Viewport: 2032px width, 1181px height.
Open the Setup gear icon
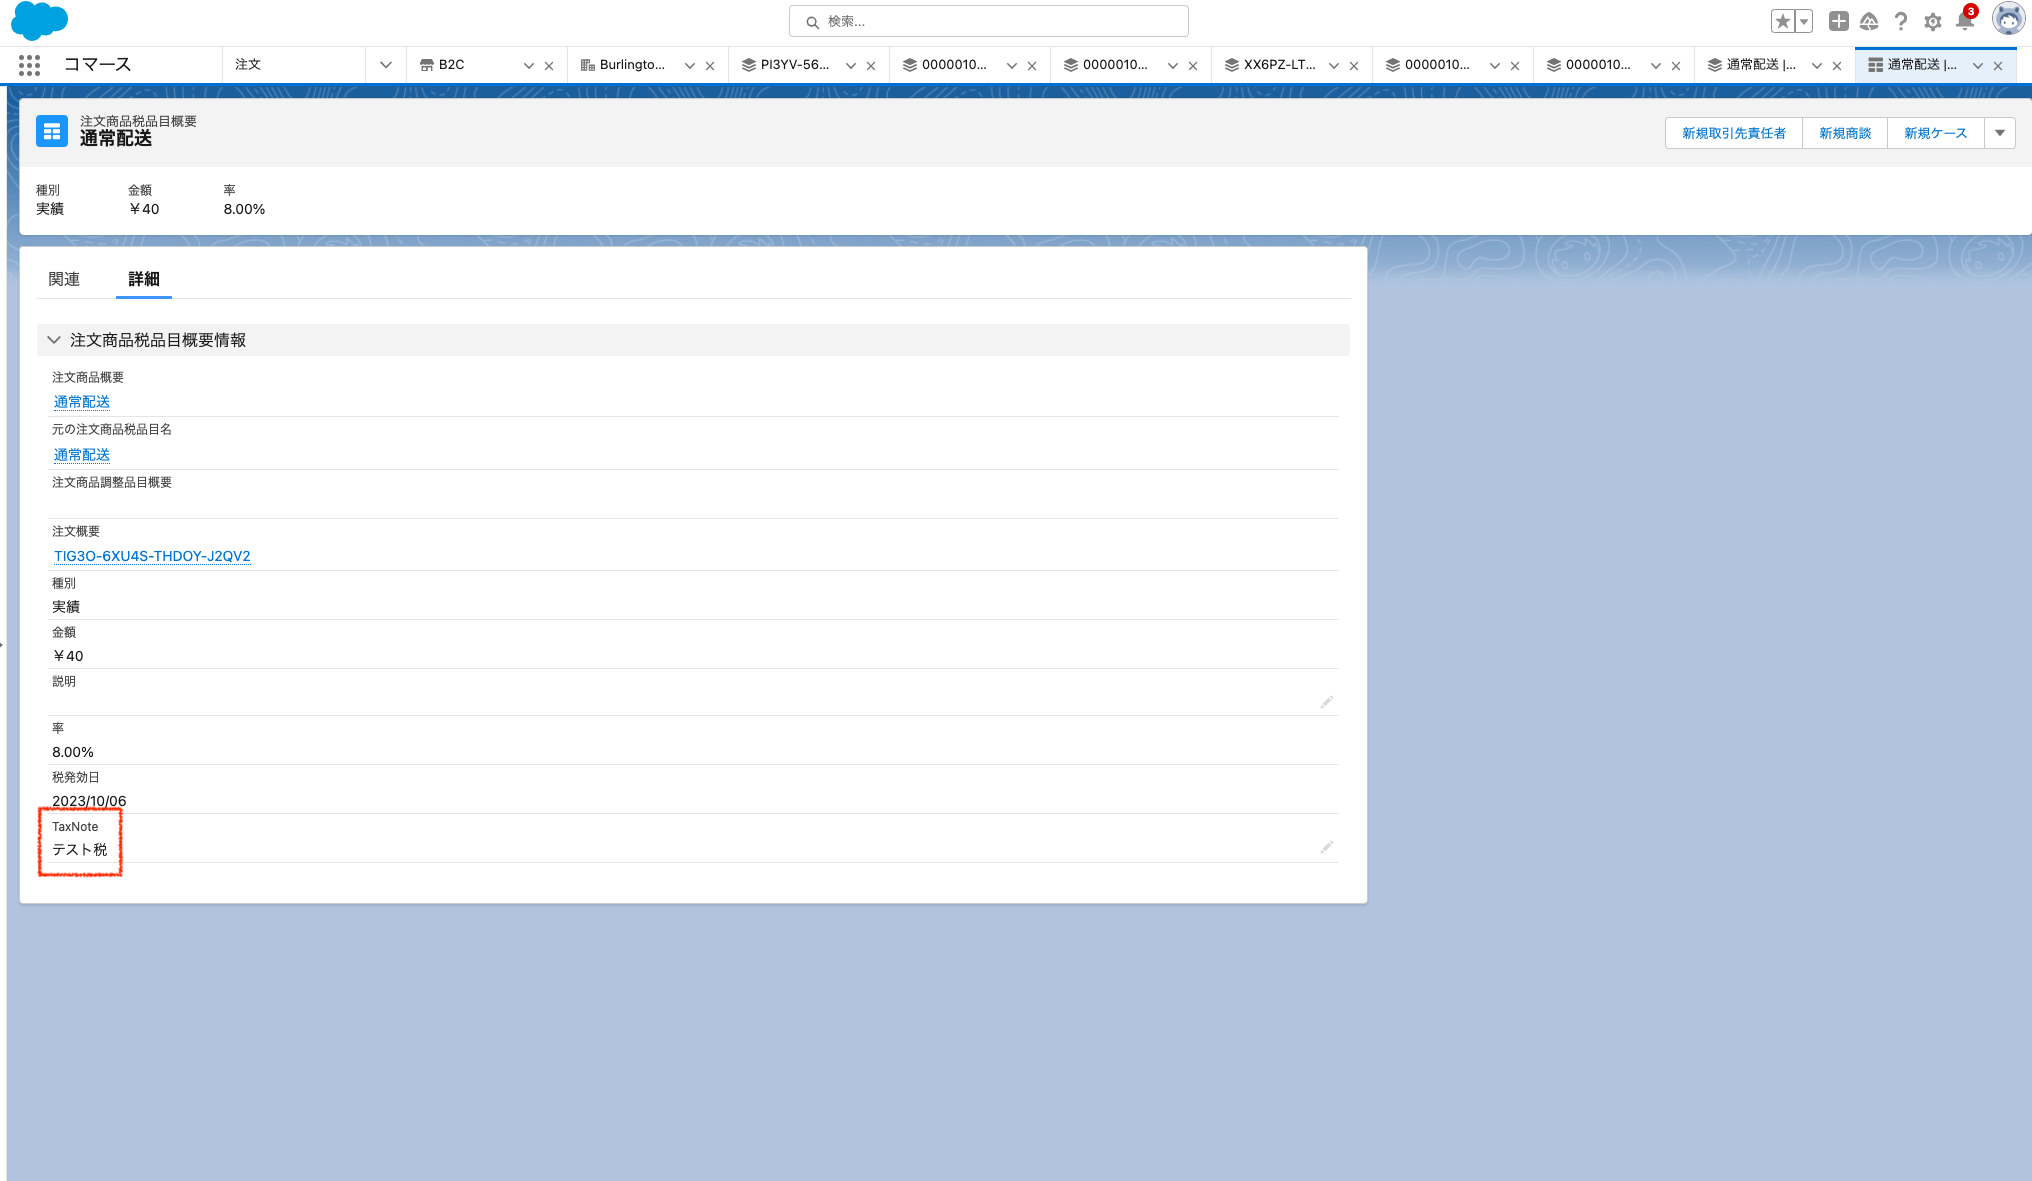click(1933, 21)
